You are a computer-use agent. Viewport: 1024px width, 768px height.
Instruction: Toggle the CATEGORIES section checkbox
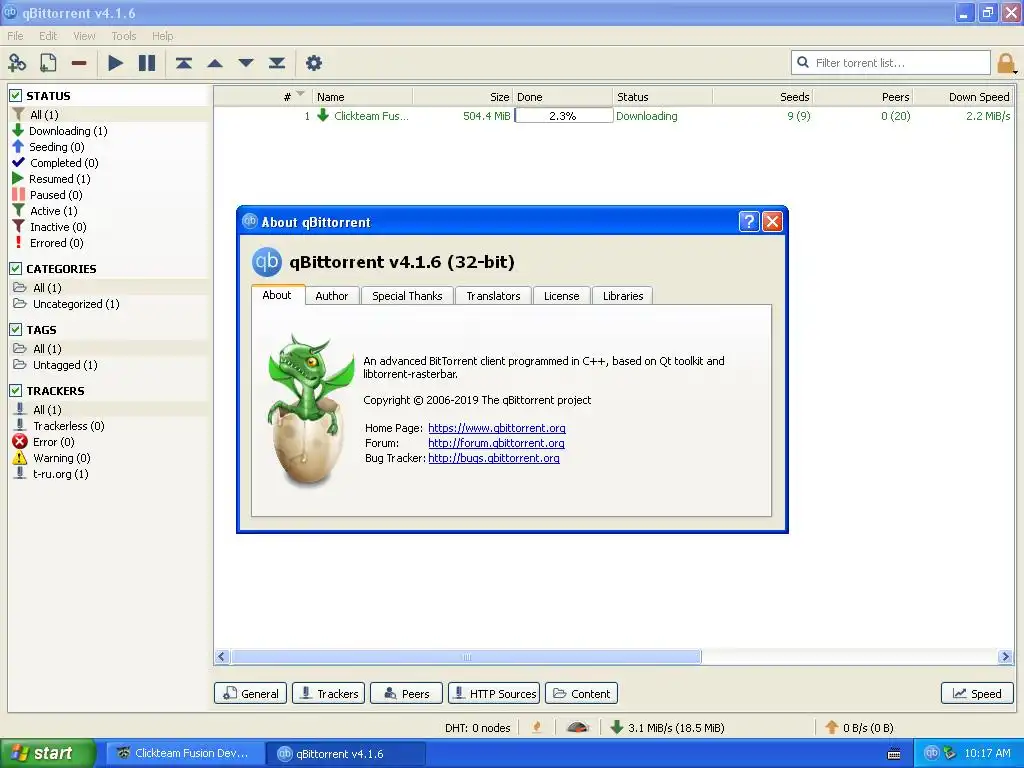tap(16, 268)
